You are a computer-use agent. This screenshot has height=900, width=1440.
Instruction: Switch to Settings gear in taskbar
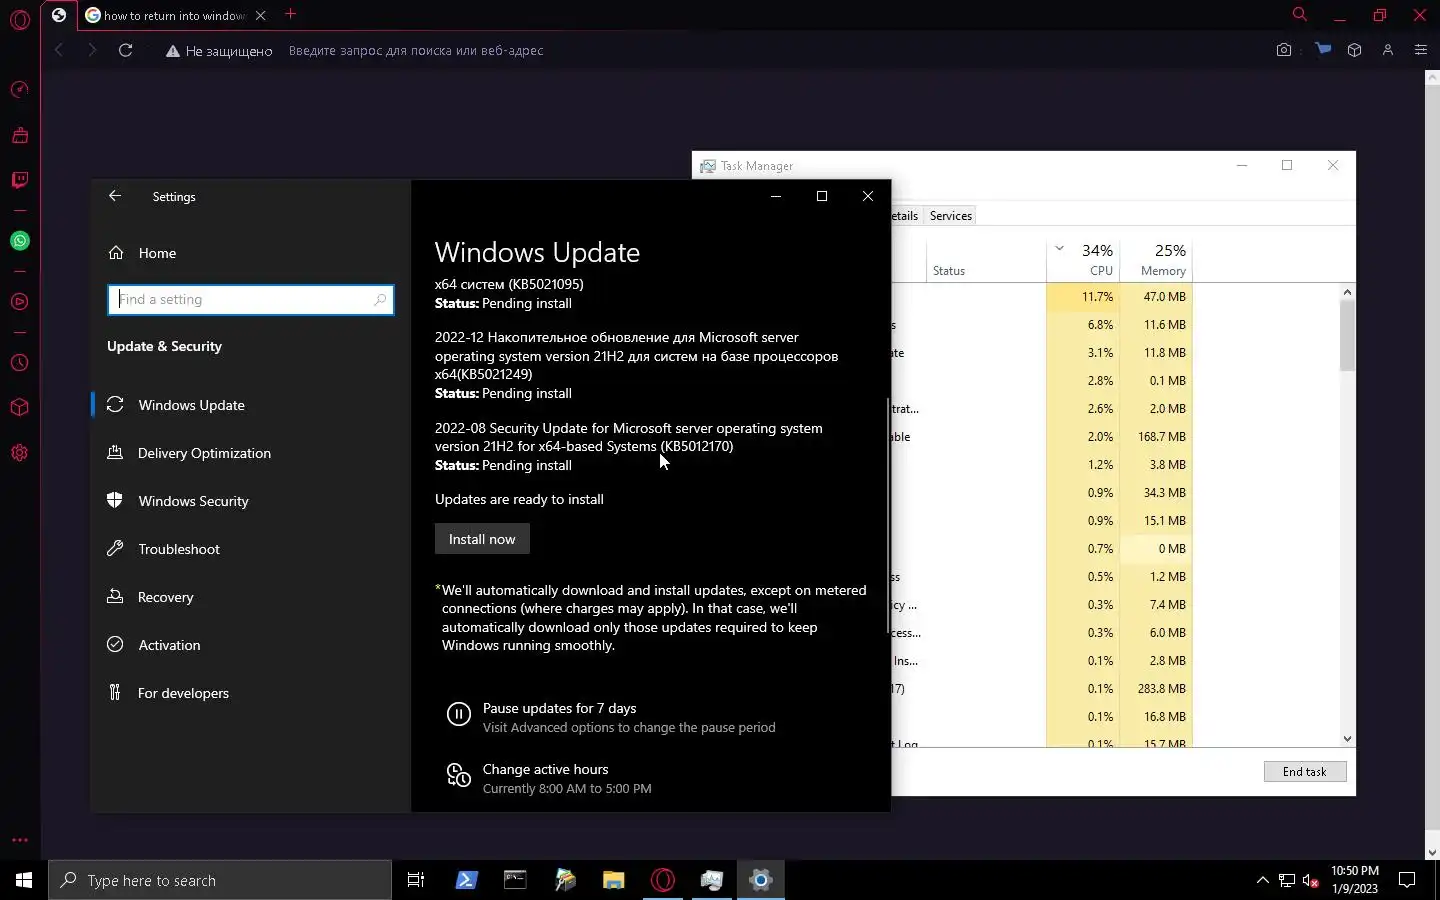pyautogui.click(x=760, y=880)
